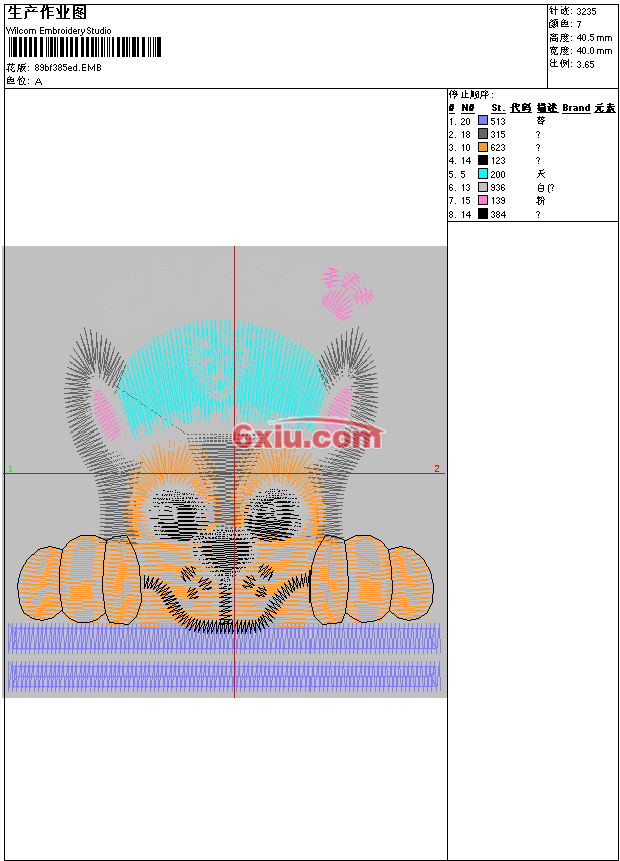Click the height value 40.5 mm
620x861 pixels.
pyautogui.click(x=594, y=38)
